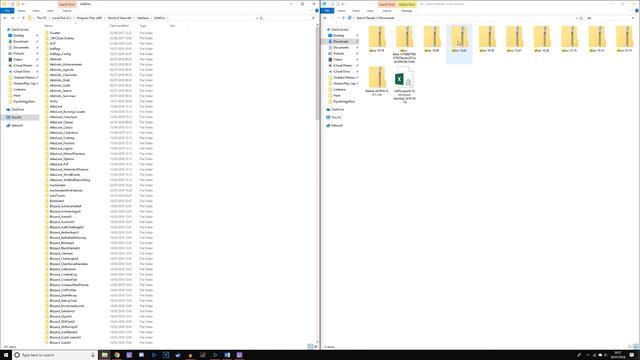Image resolution: width=640 pixels, height=360 pixels.
Task: Select the Blizzard_GuildBankUI folder row
Action: pyautogui.click(x=100, y=332)
